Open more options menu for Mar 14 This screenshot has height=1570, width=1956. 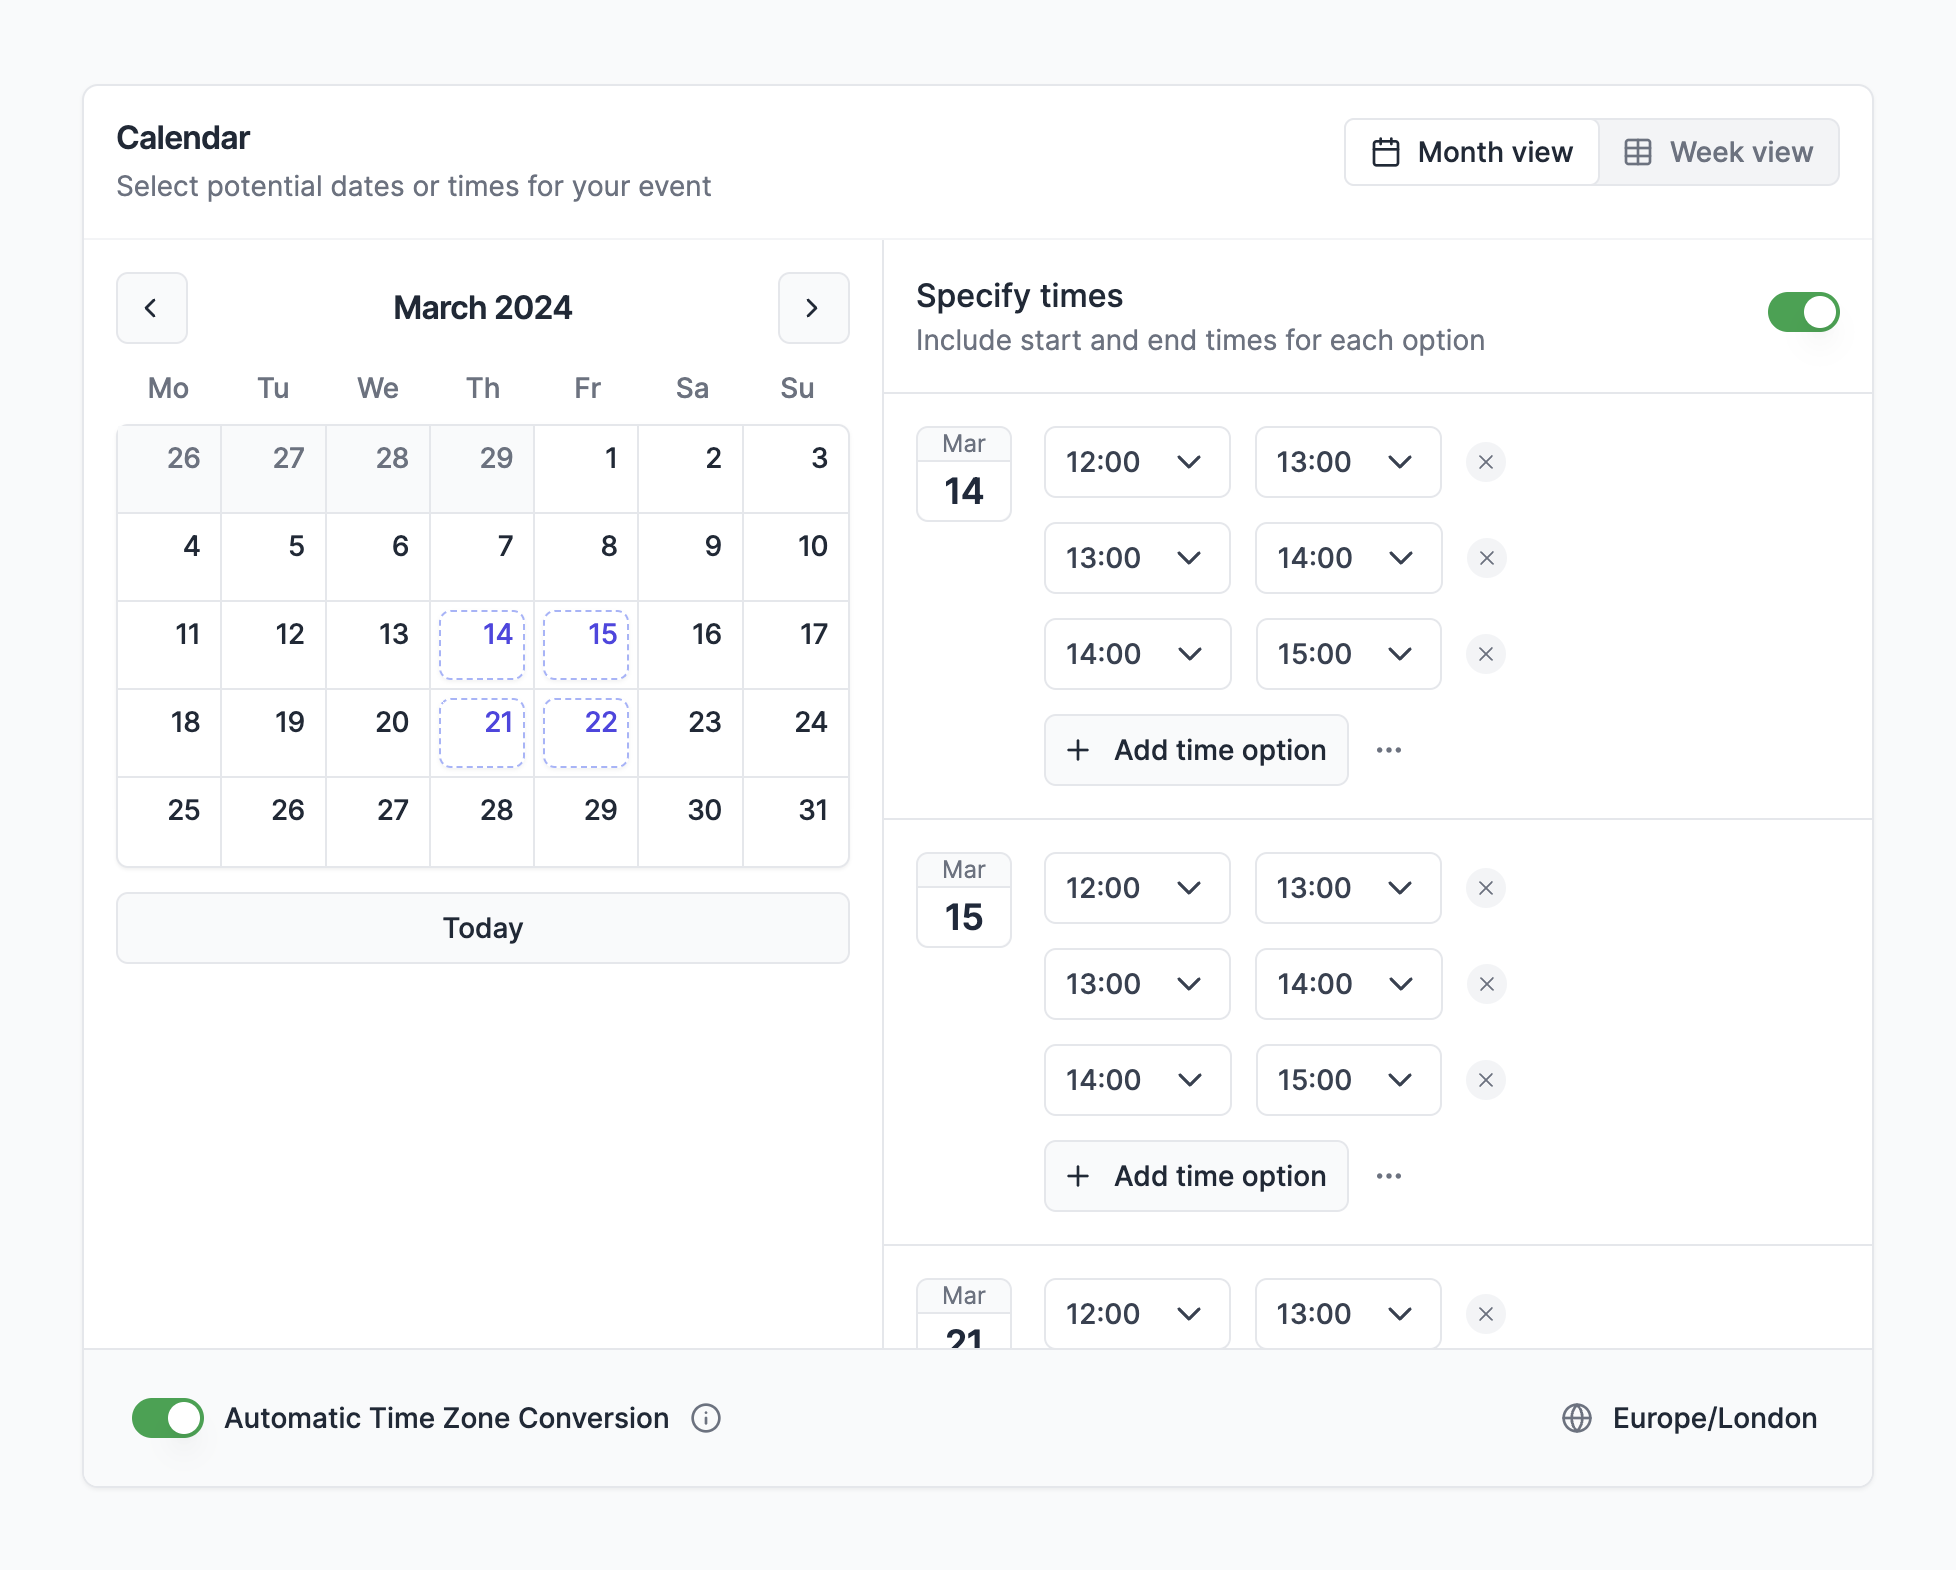pyautogui.click(x=1388, y=750)
